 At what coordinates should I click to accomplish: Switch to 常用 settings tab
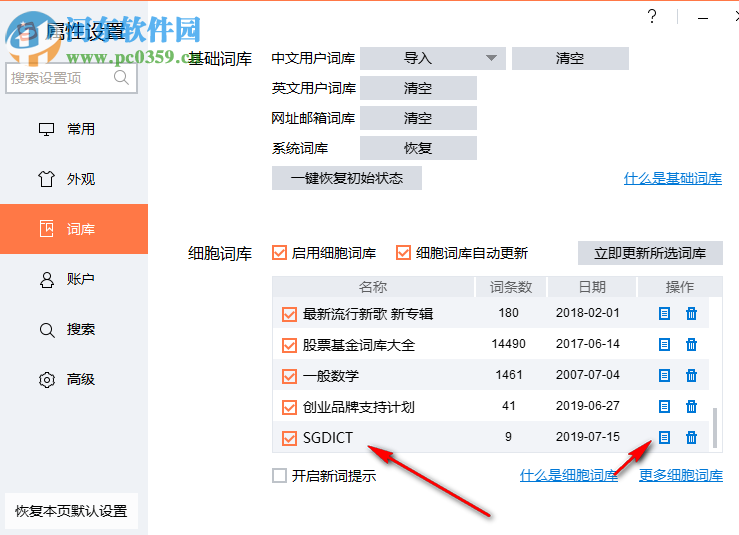[x=74, y=129]
